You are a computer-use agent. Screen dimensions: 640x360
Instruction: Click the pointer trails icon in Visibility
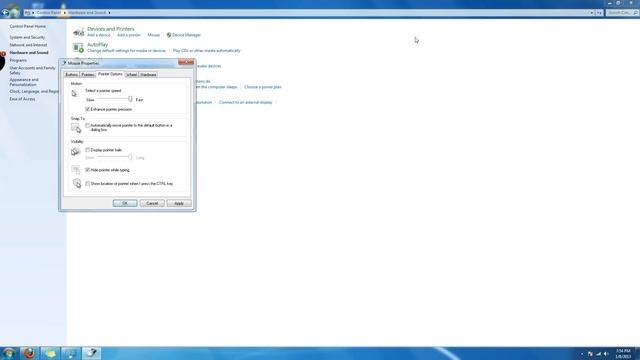pyautogui.click(x=76, y=152)
